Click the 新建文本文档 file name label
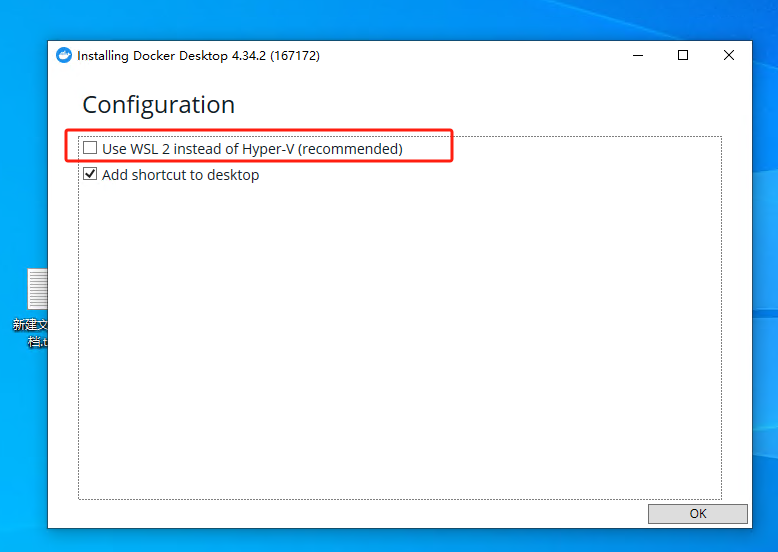 pyautogui.click(x=30, y=332)
